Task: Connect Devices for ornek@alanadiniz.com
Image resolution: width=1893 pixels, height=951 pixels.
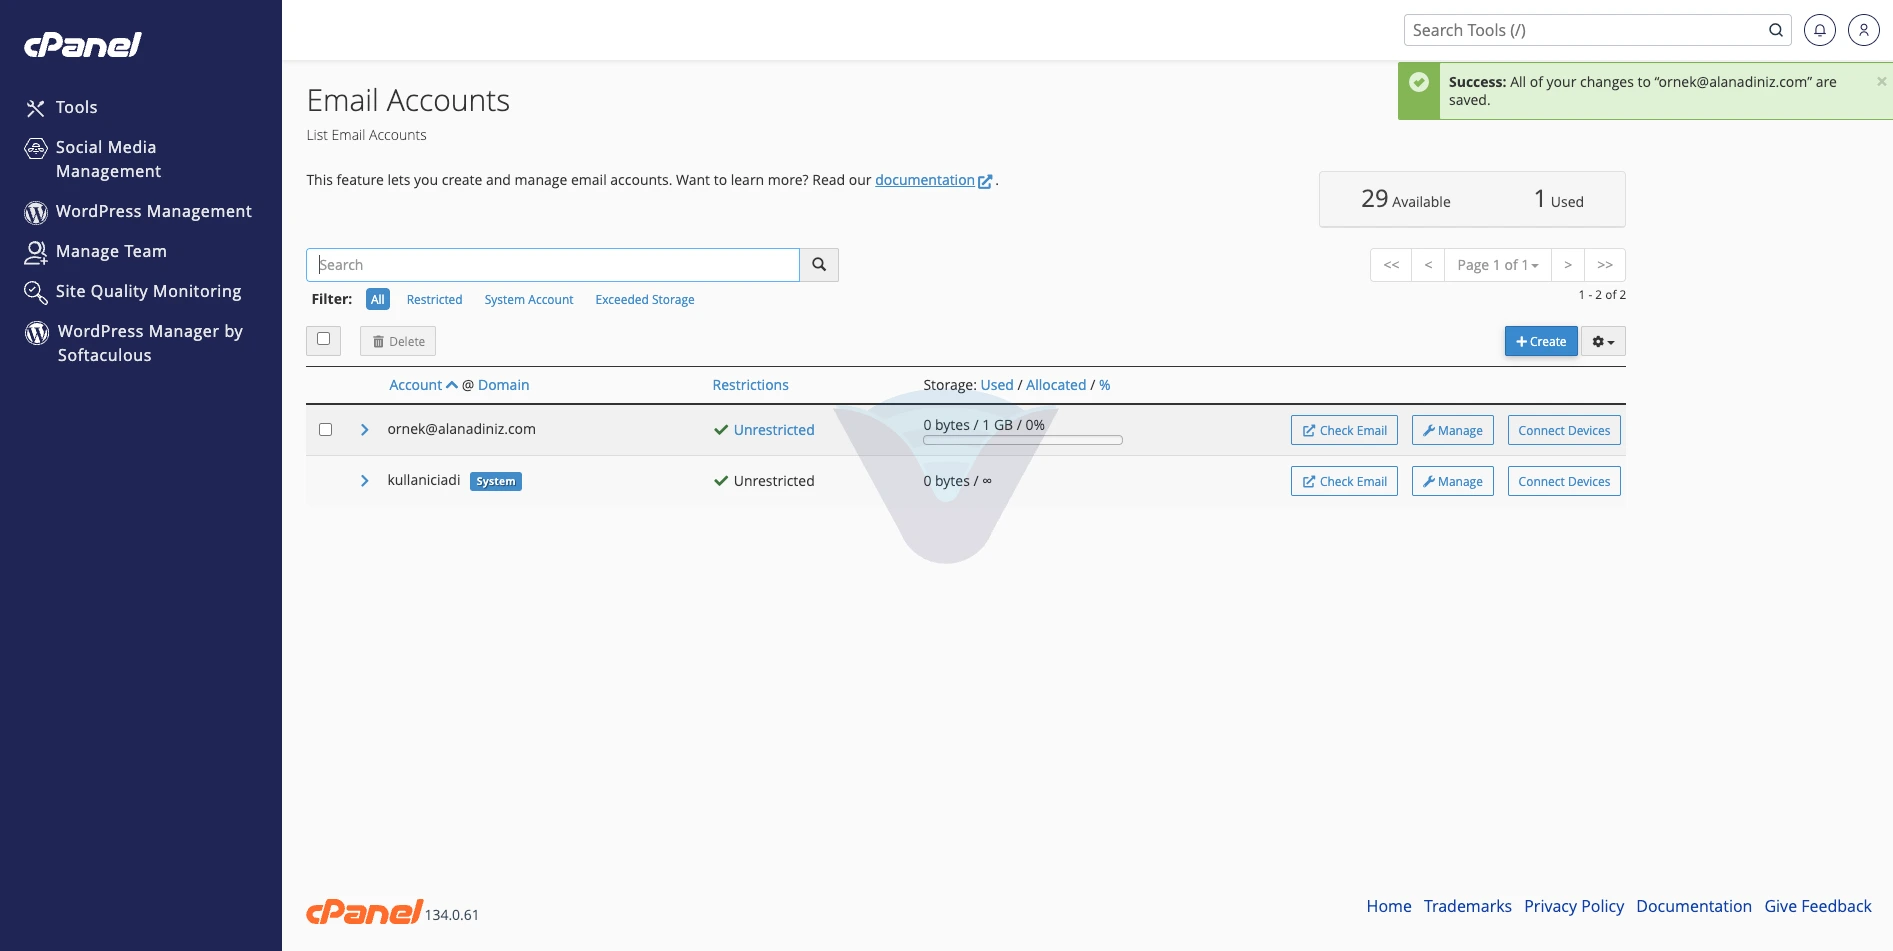Action: pyautogui.click(x=1564, y=430)
